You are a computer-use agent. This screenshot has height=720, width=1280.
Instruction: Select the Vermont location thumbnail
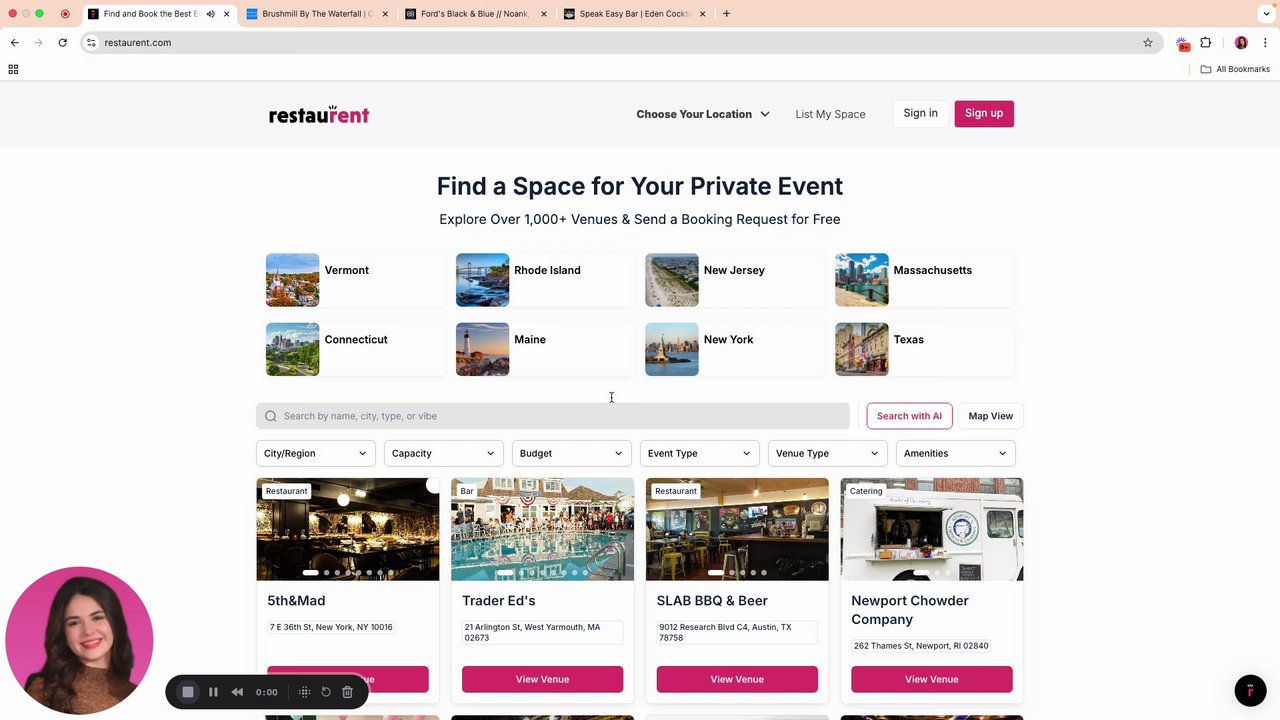click(x=292, y=280)
